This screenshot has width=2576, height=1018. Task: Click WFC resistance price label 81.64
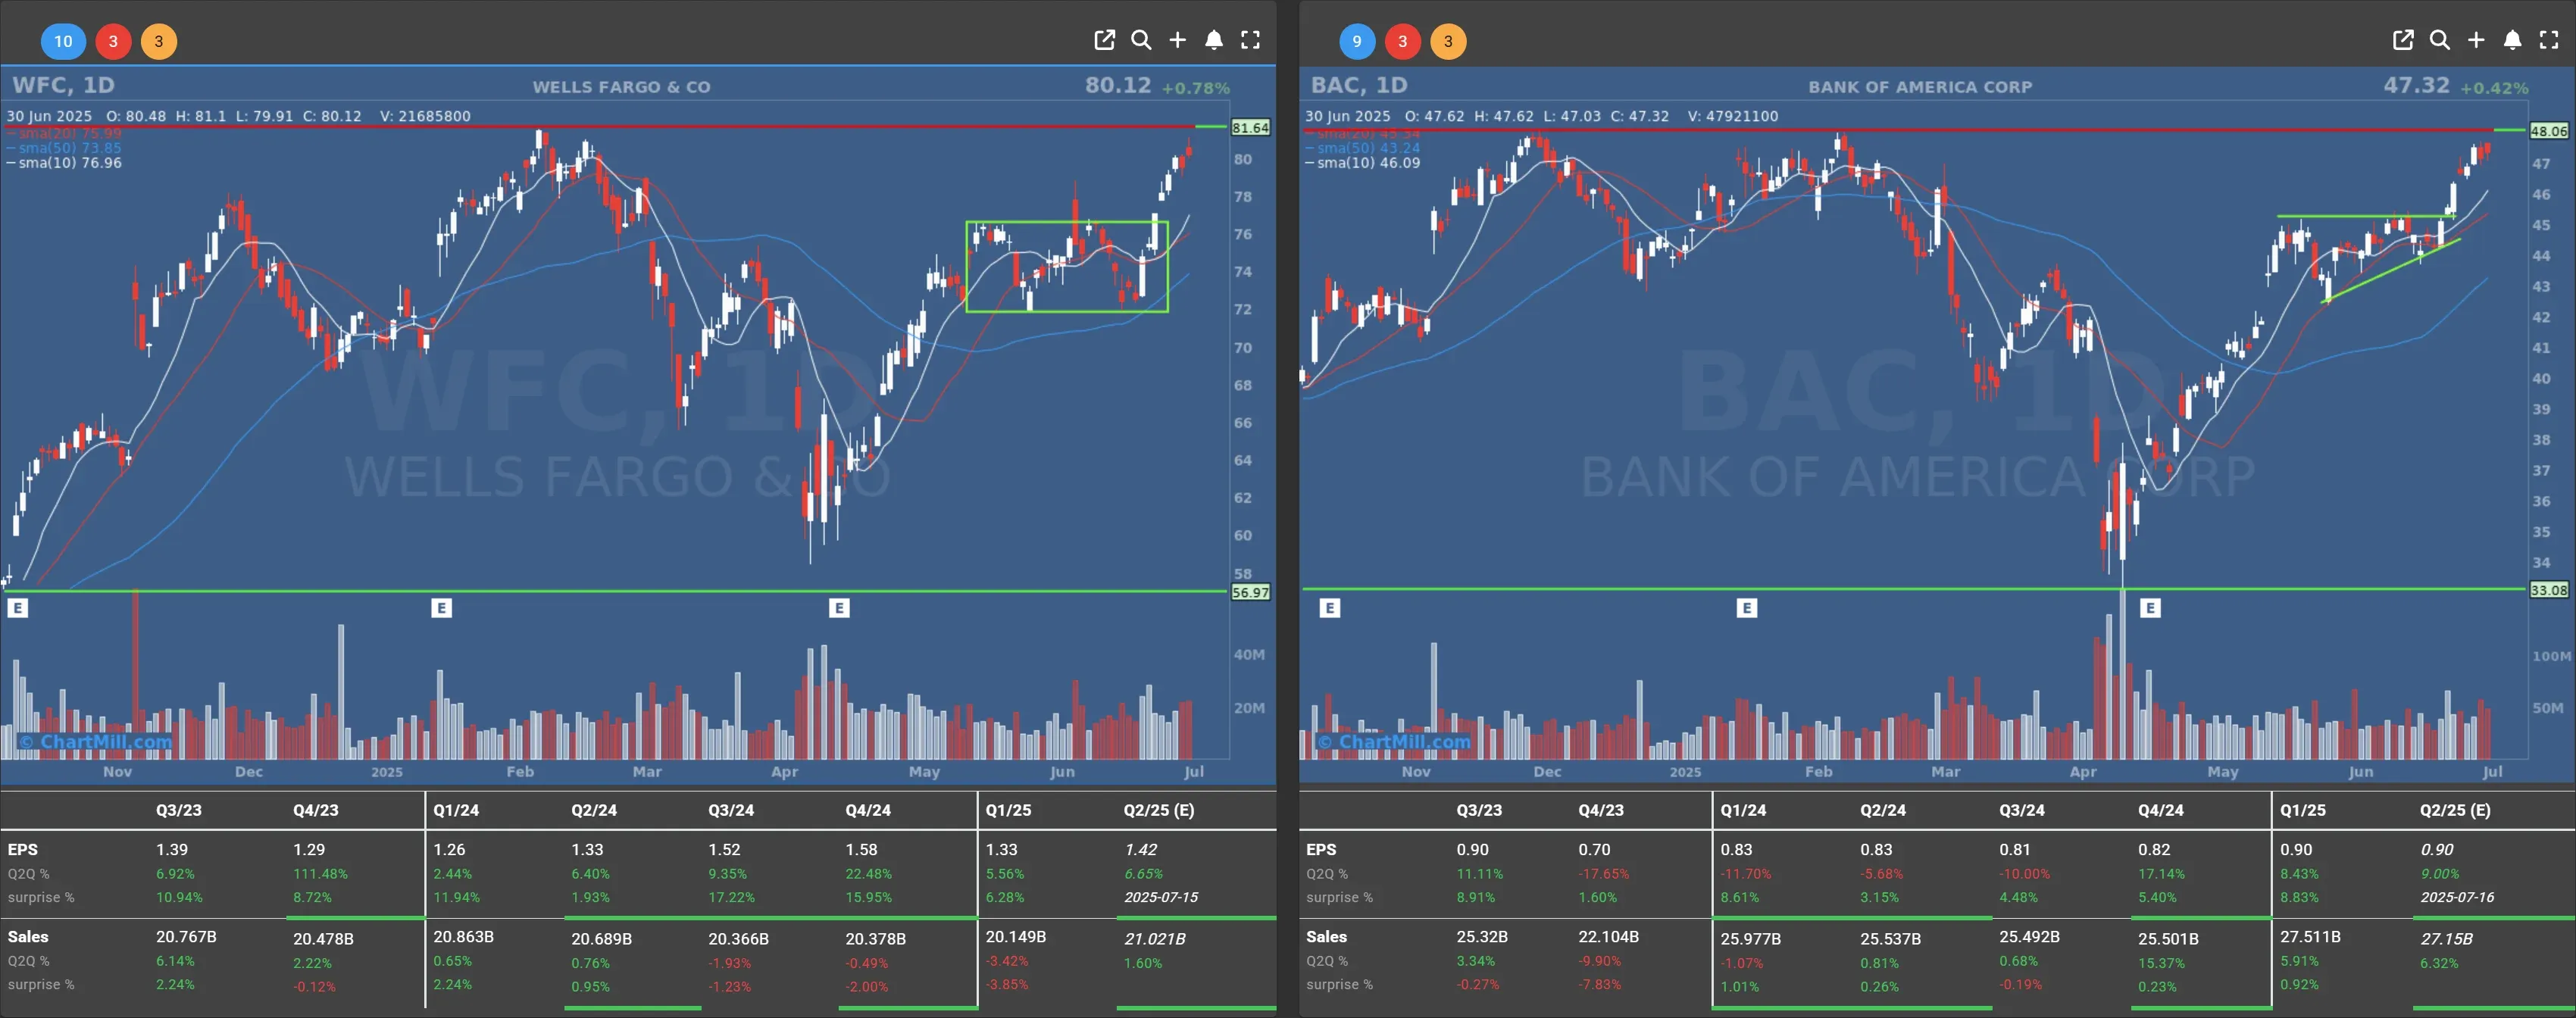coord(1250,128)
